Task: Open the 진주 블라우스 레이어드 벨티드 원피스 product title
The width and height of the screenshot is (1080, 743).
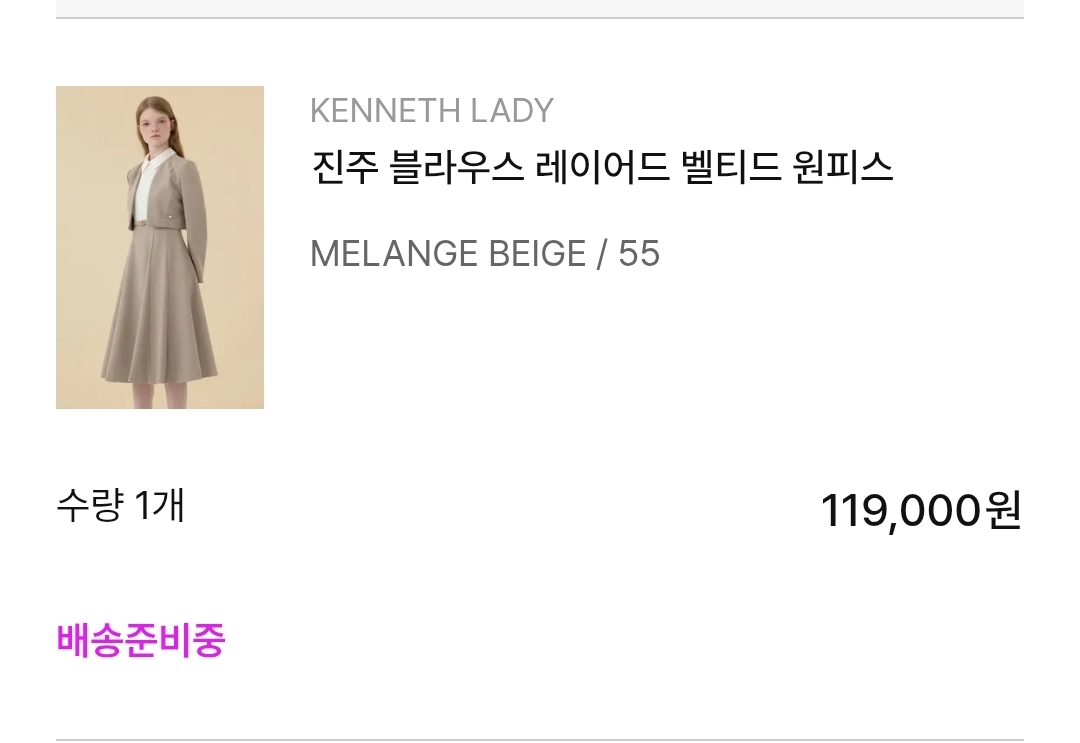Action: (x=601, y=167)
